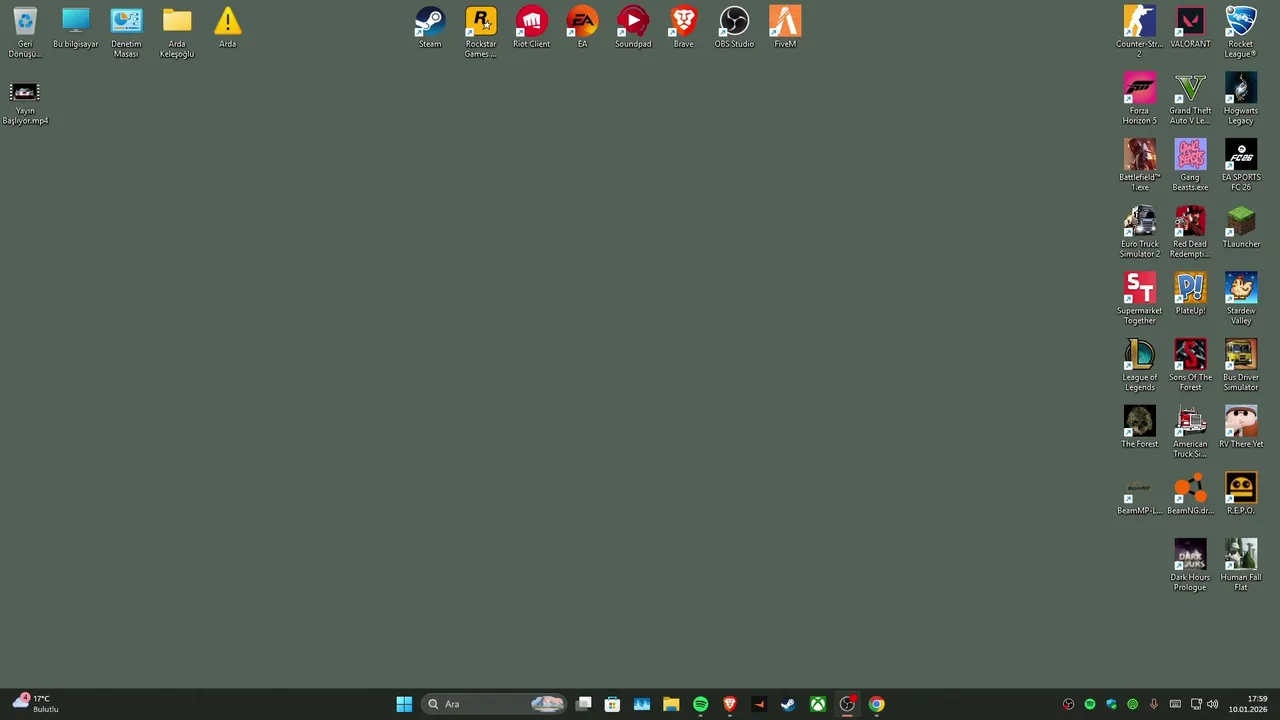Select the Yayın Başlıyor.mp4 video file
This screenshot has height=720, width=1280.
click(x=25, y=104)
